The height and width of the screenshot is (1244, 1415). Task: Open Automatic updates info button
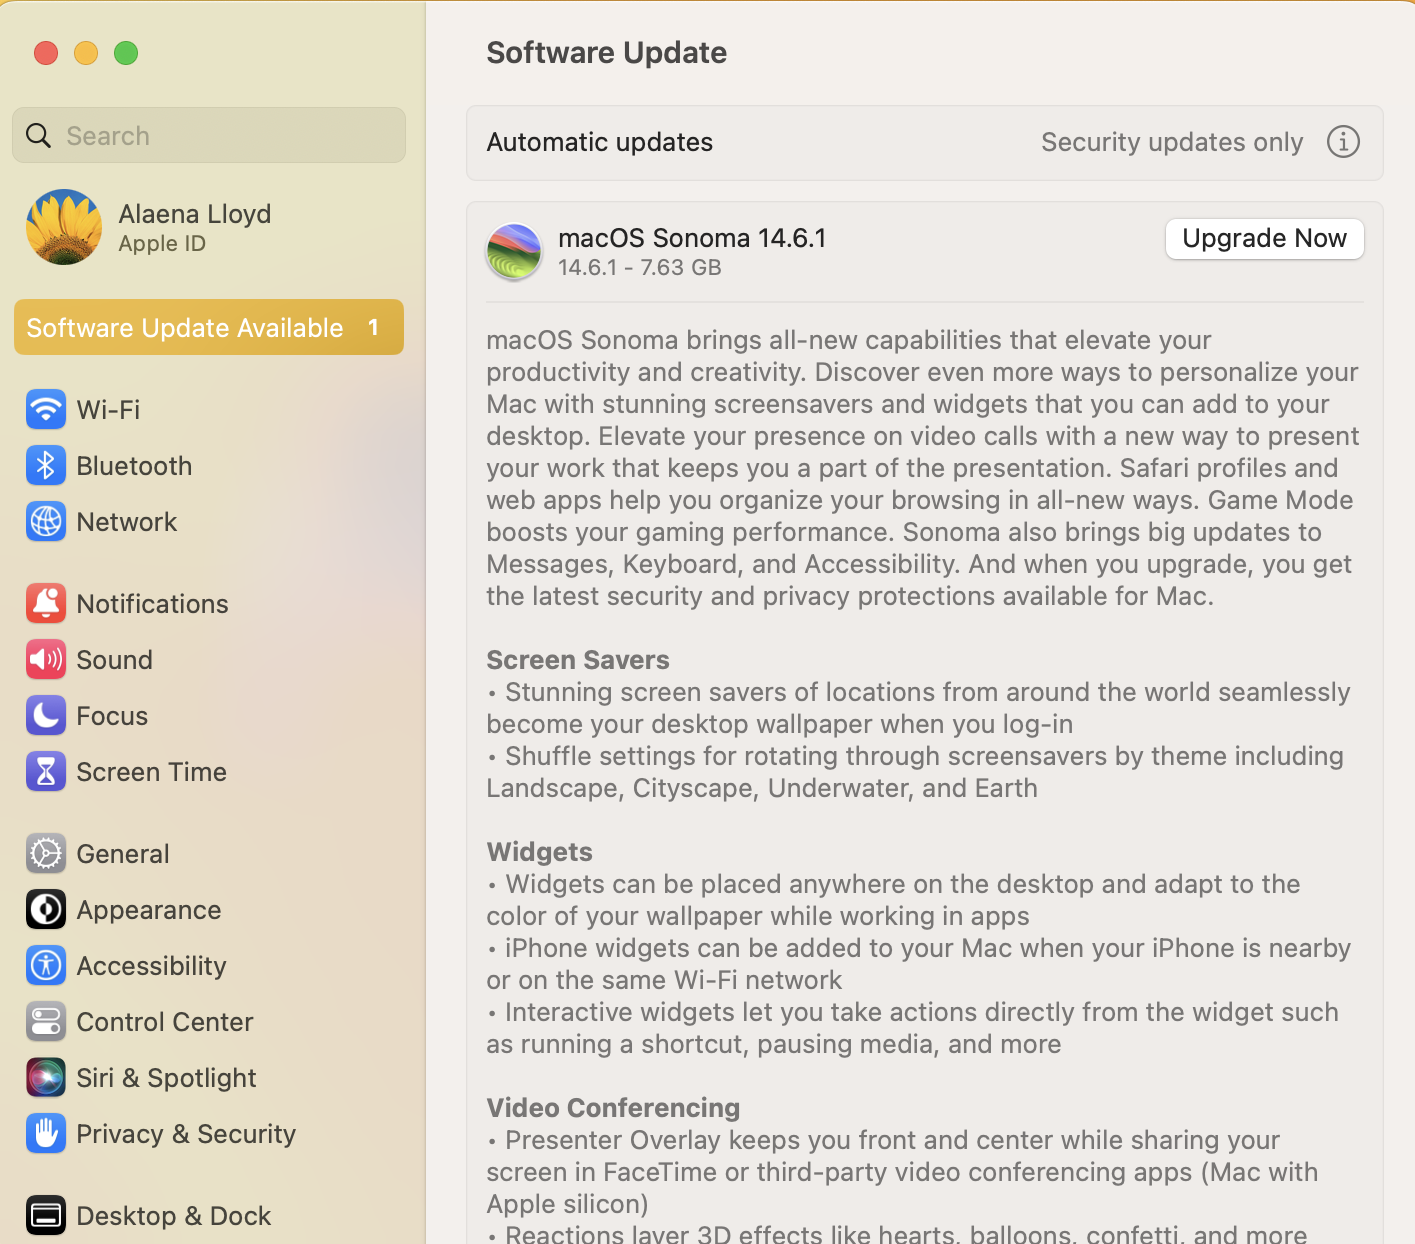pos(1343,142)
